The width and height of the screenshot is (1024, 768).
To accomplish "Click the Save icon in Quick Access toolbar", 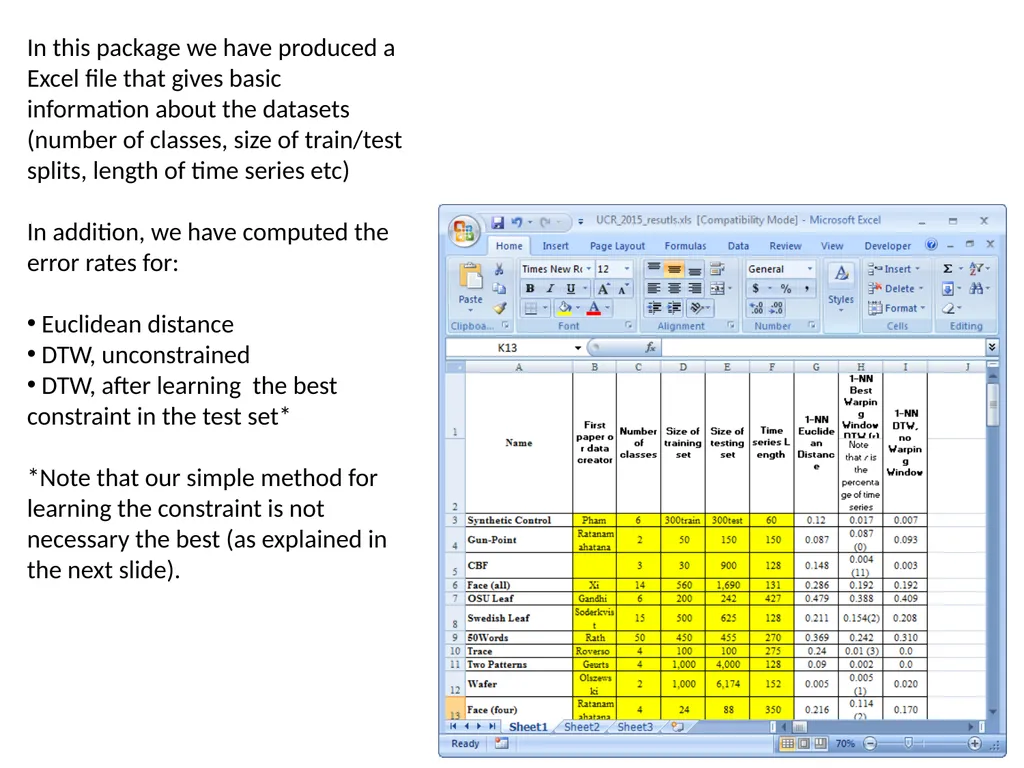I will pyautogui.click(x=498, y=222).
